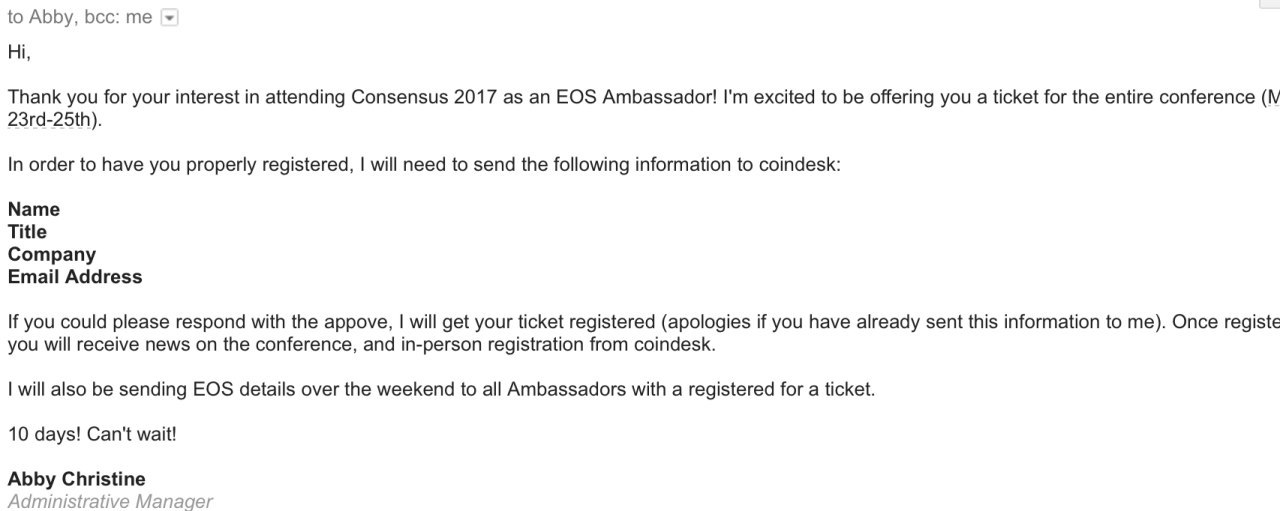Screen dimensions: 1280x511
Task: Click the partially visible button in the top-right corner
Action: pos(1269,4)
